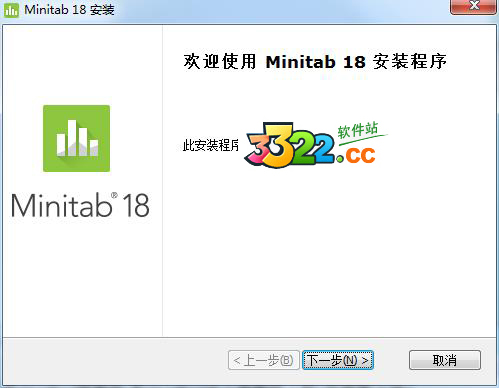Click the 安装程序 characters ending the heading
This screenshot has height=388, width=499.
[410, 61]
